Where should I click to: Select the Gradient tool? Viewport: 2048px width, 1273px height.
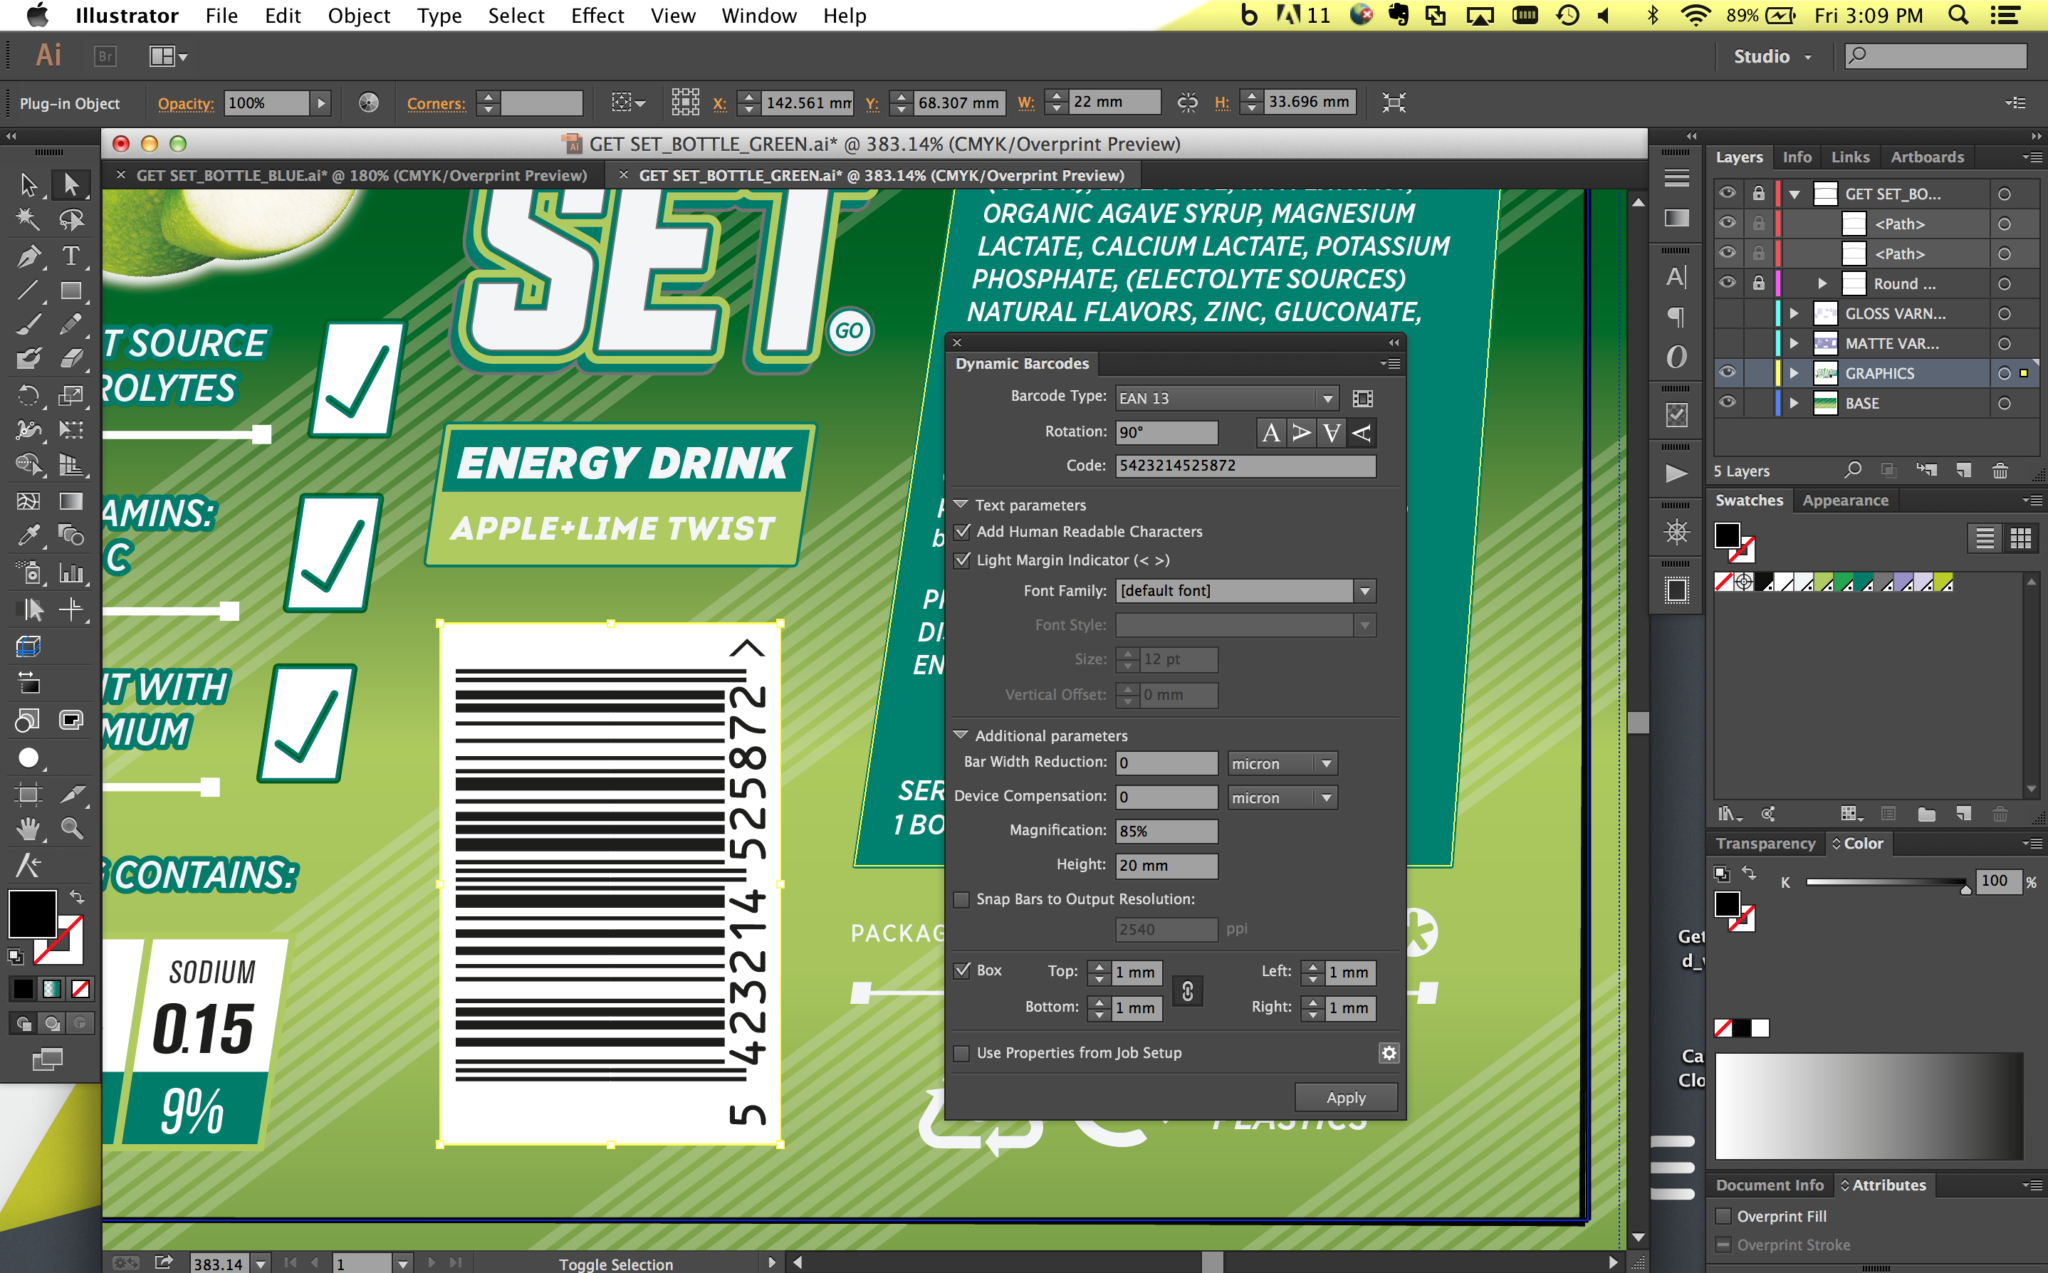71,501
